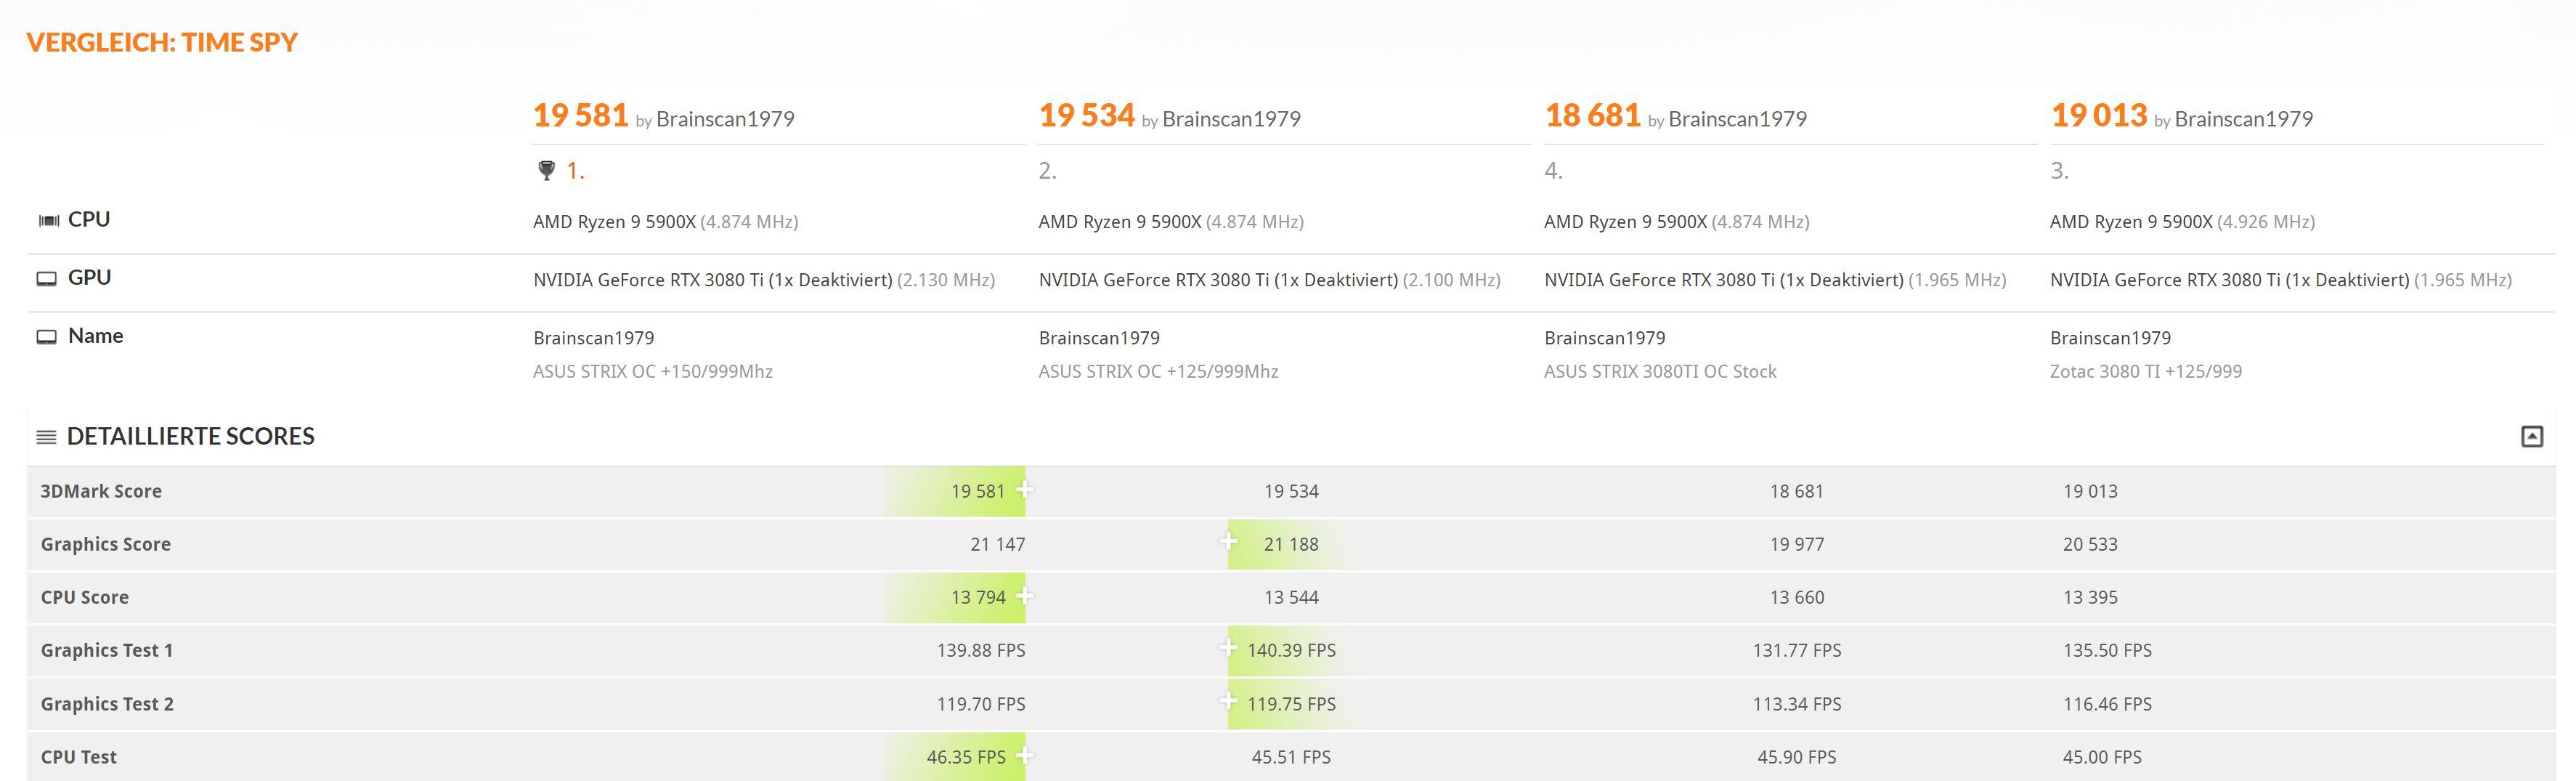
Task: Click the plus marker beside 140.39 FPS
Action: (x=1228, y=648)
